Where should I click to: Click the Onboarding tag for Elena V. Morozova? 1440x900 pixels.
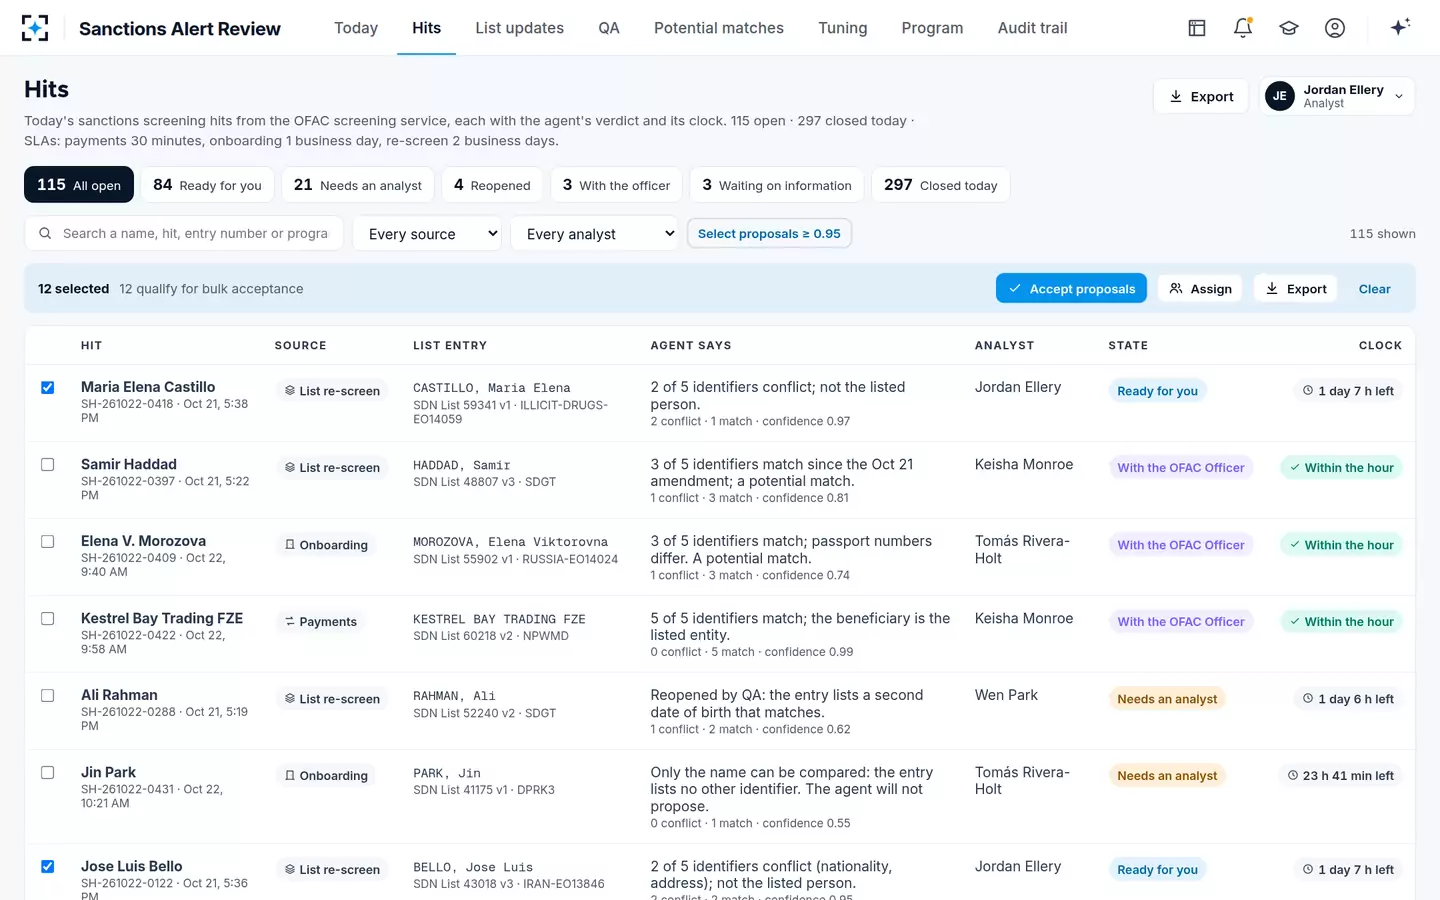(x=326, y=545)
